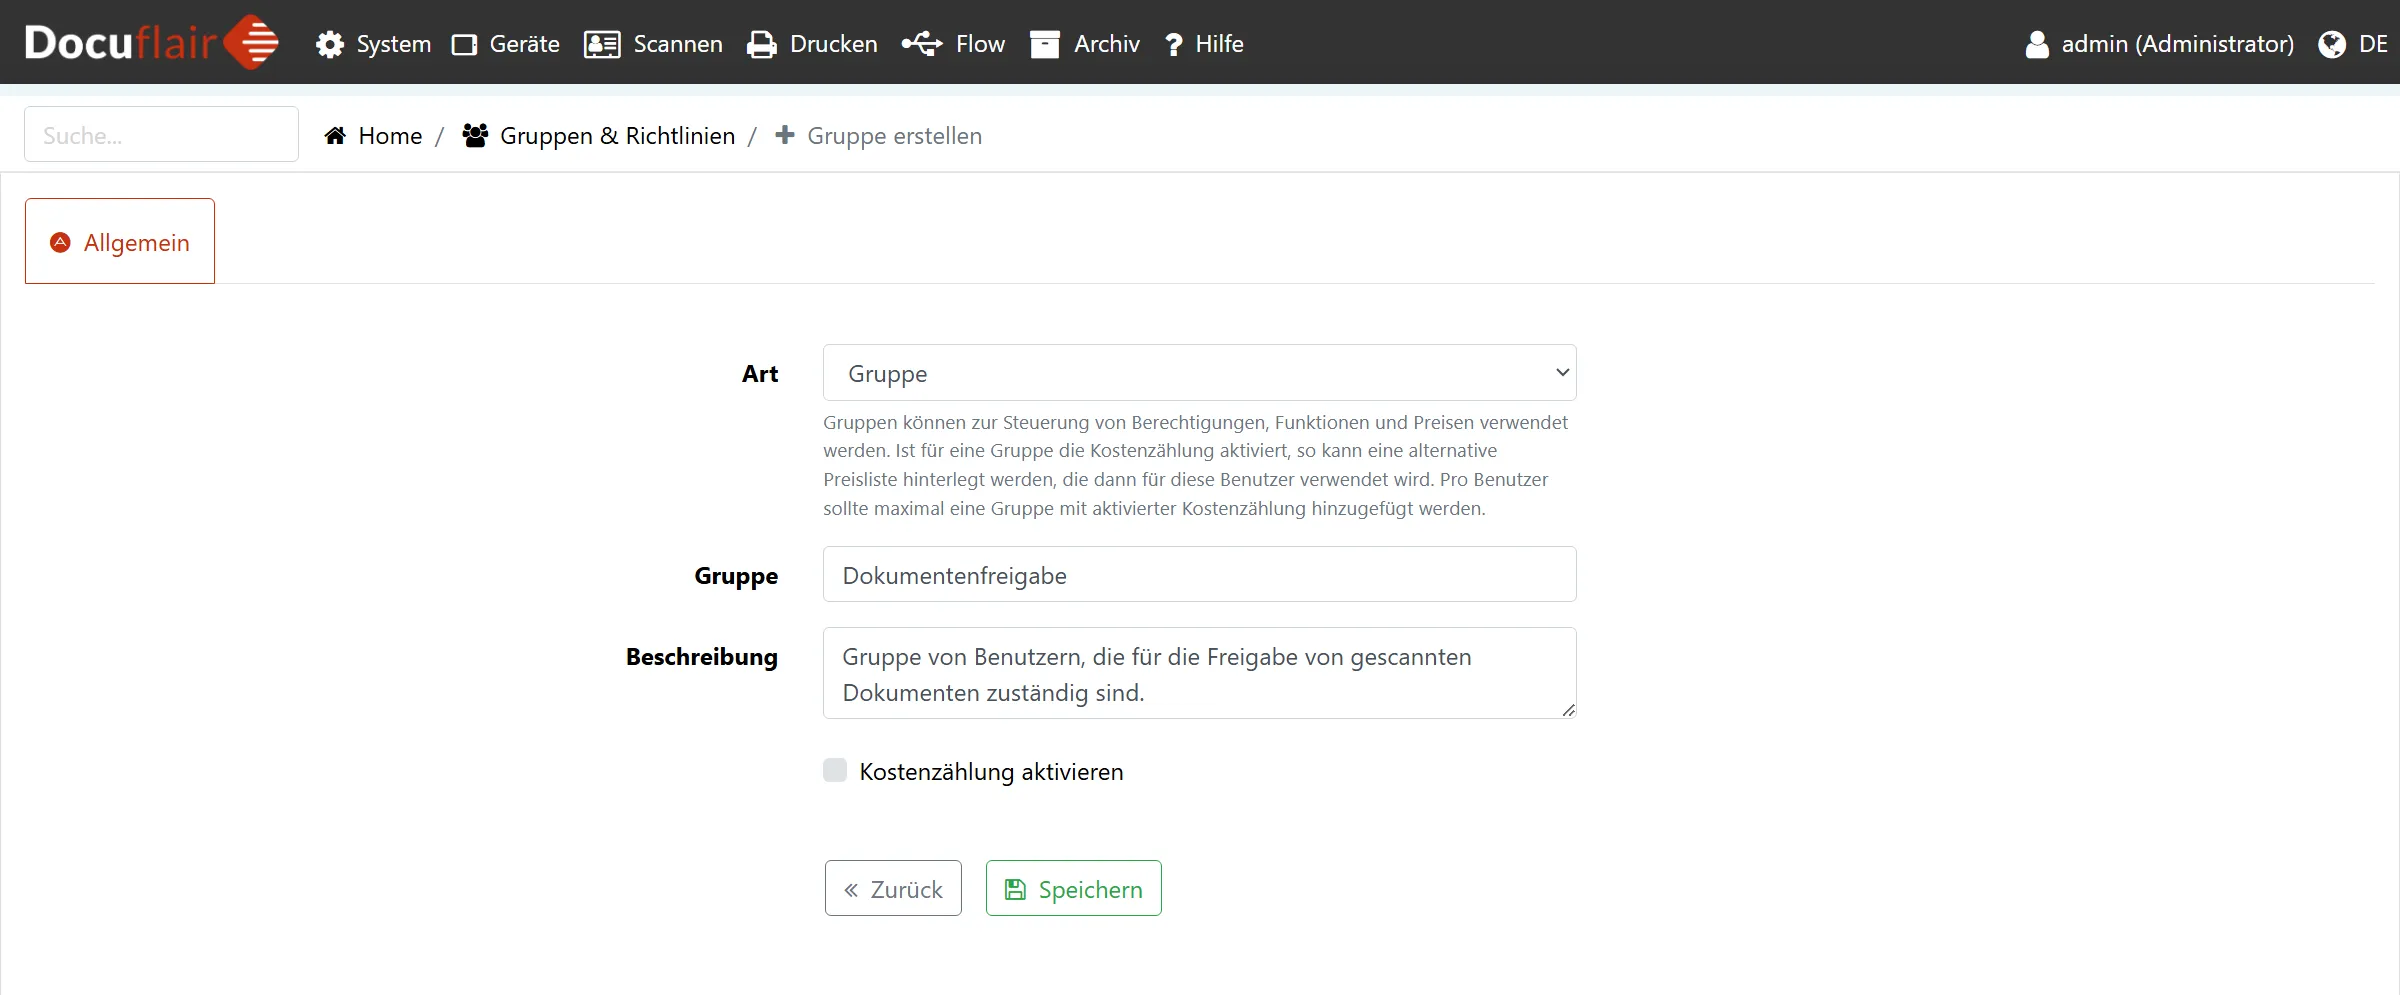Open the Art dropdown showing Gruppe
The width and height of the screenshot is (2400, 995).
click(x=1199, y=373)
